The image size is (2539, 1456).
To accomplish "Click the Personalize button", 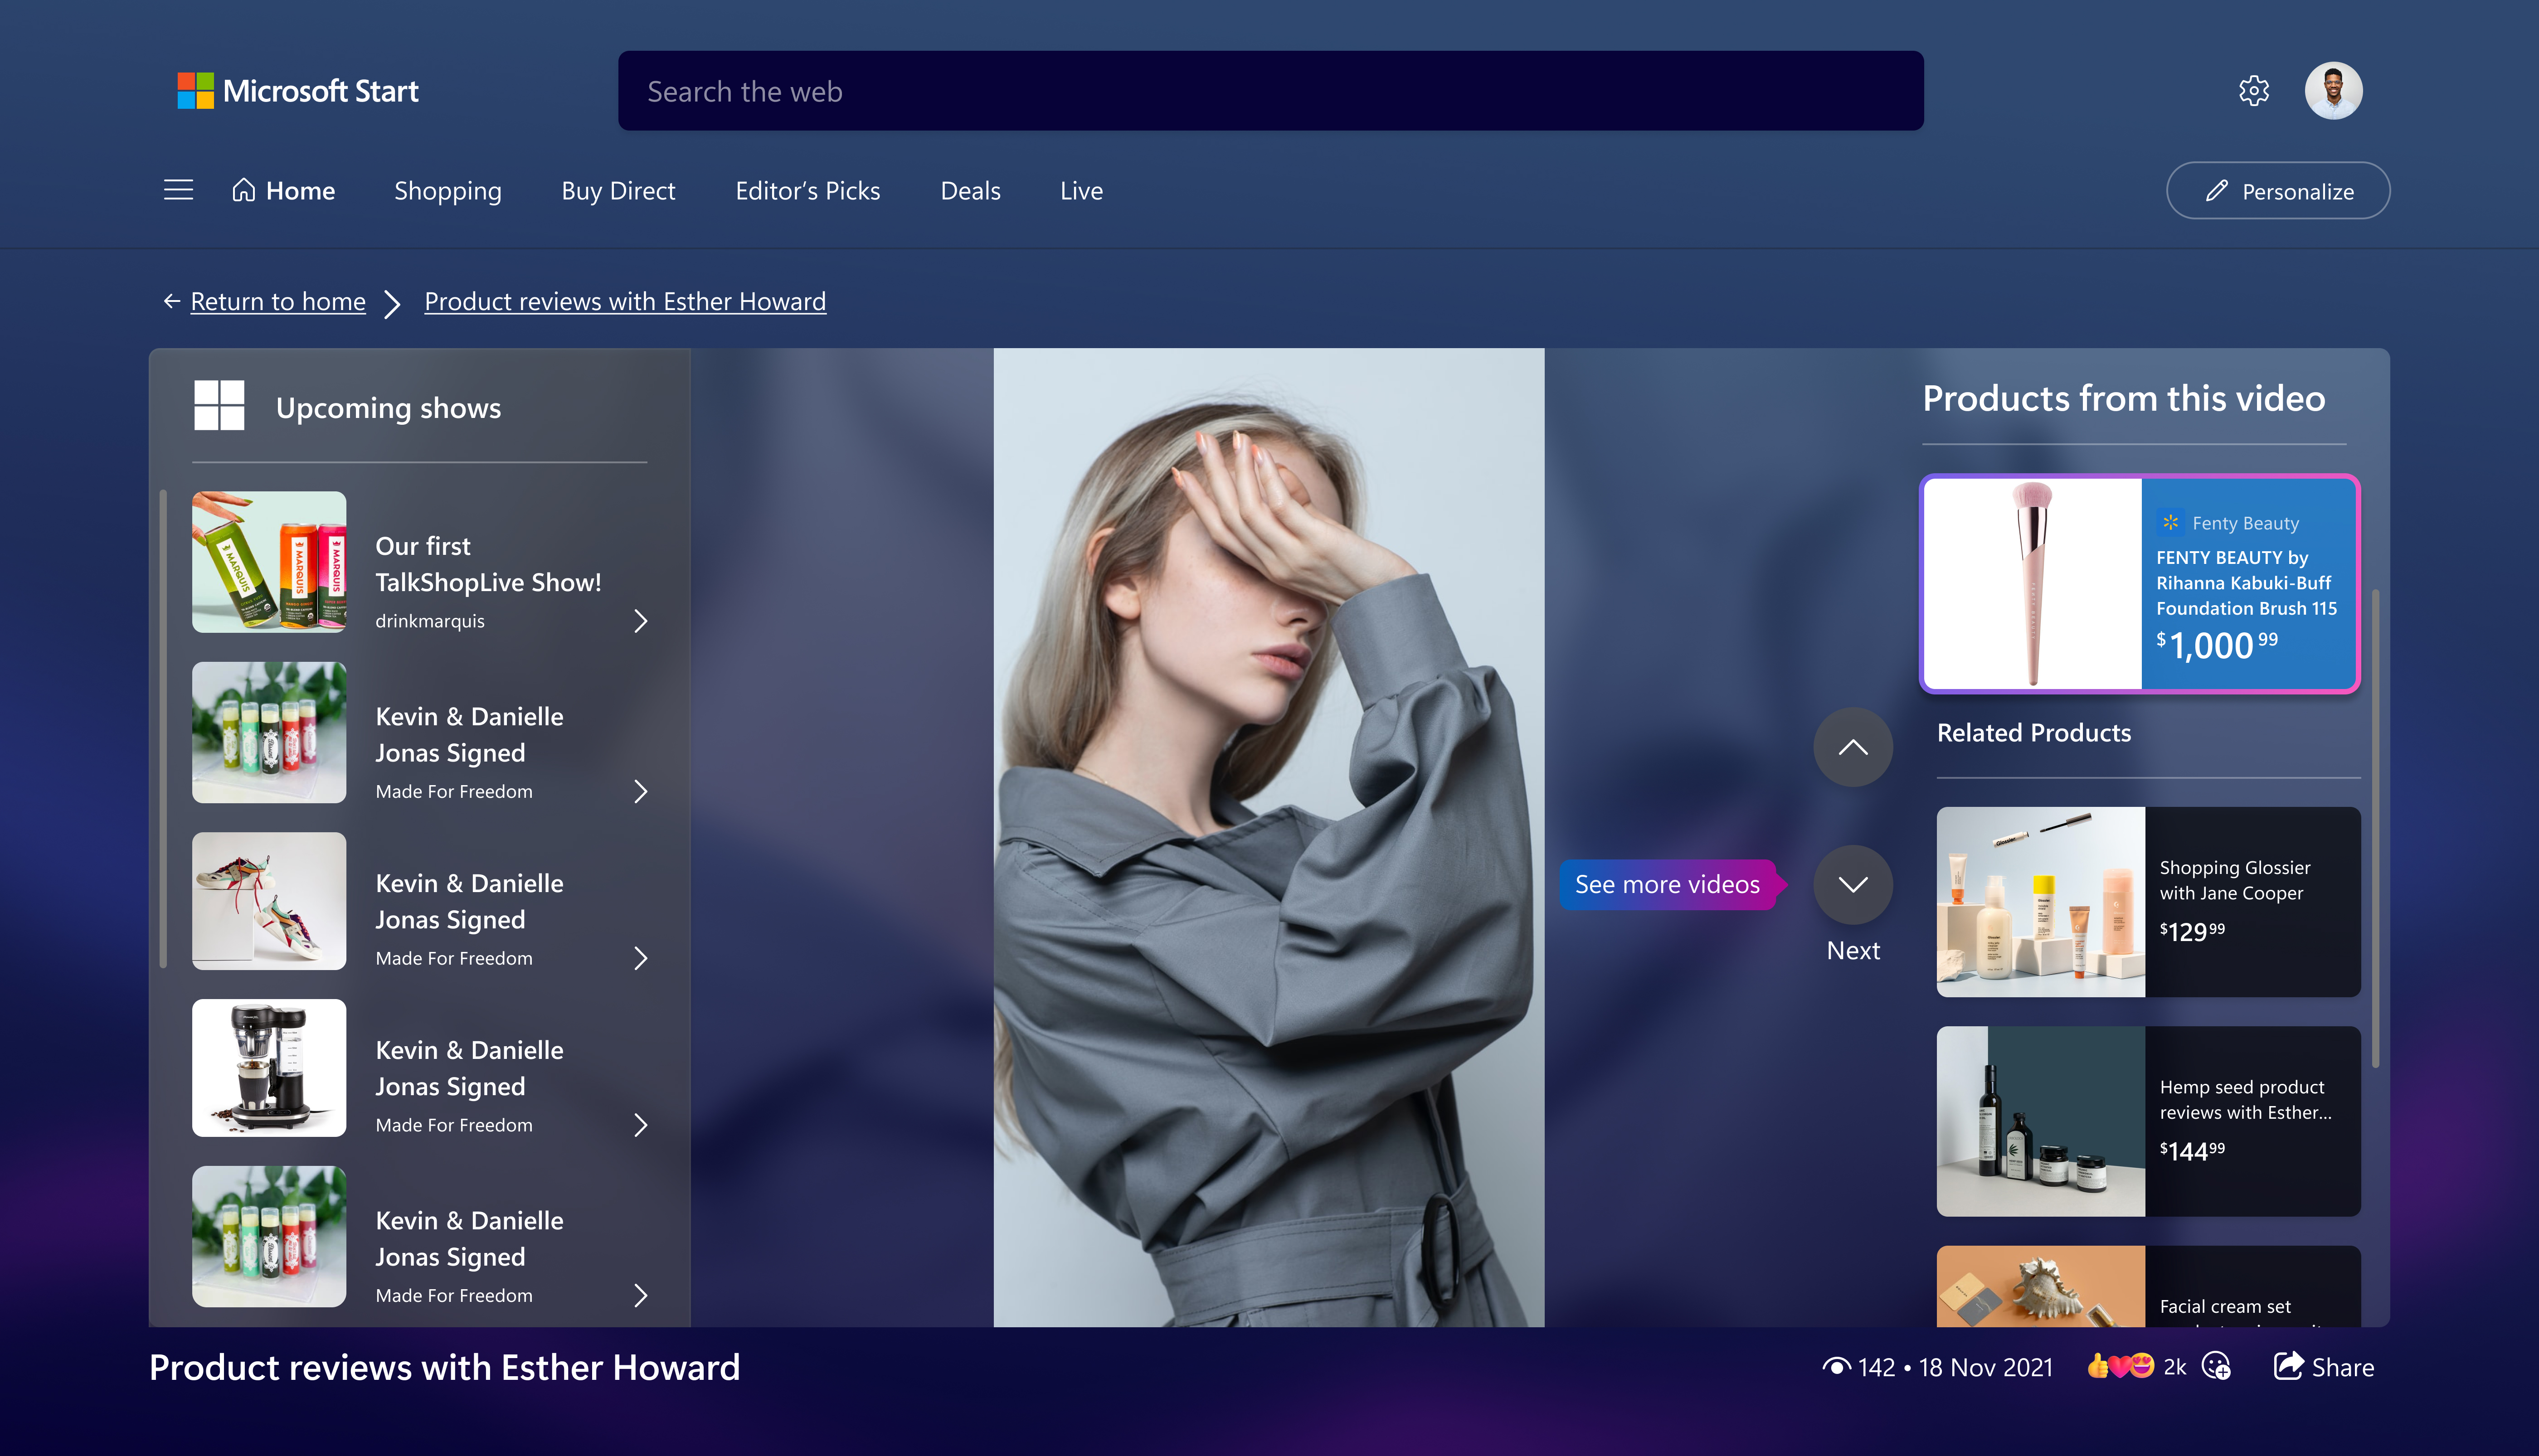I will (x=2277, y=190).
